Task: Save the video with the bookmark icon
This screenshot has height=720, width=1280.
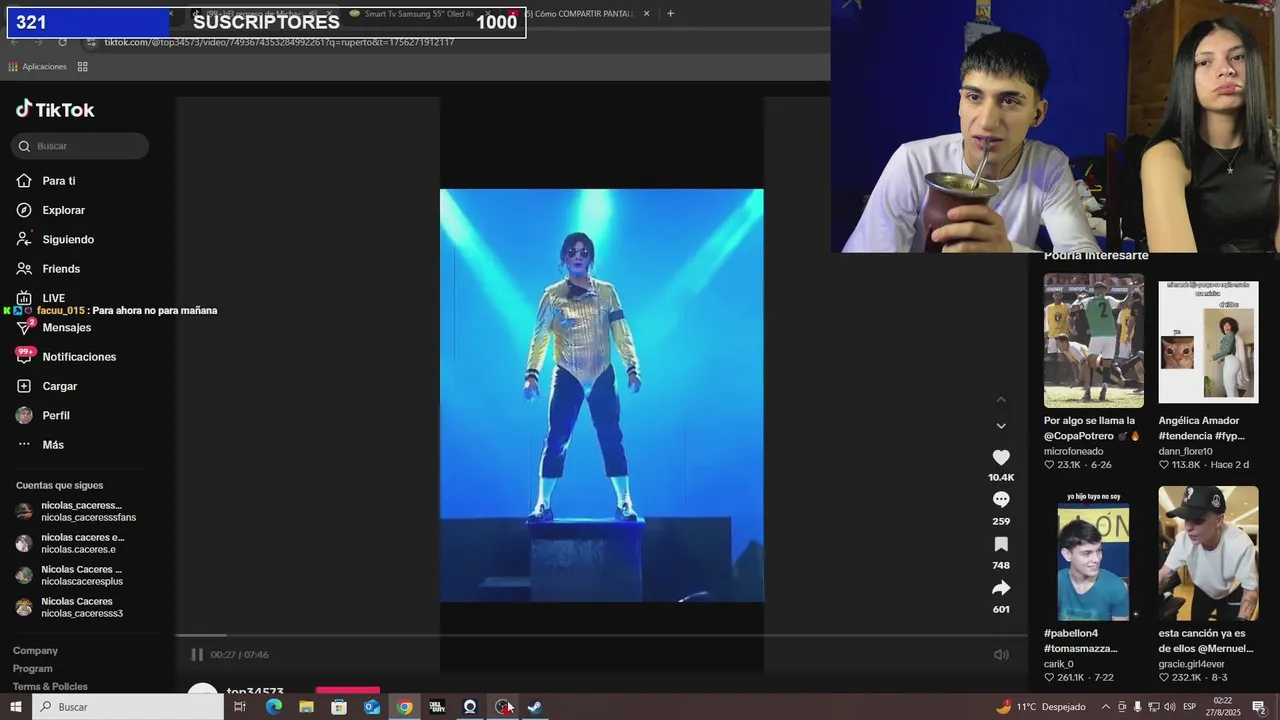Action: [x=1001, y=544]
